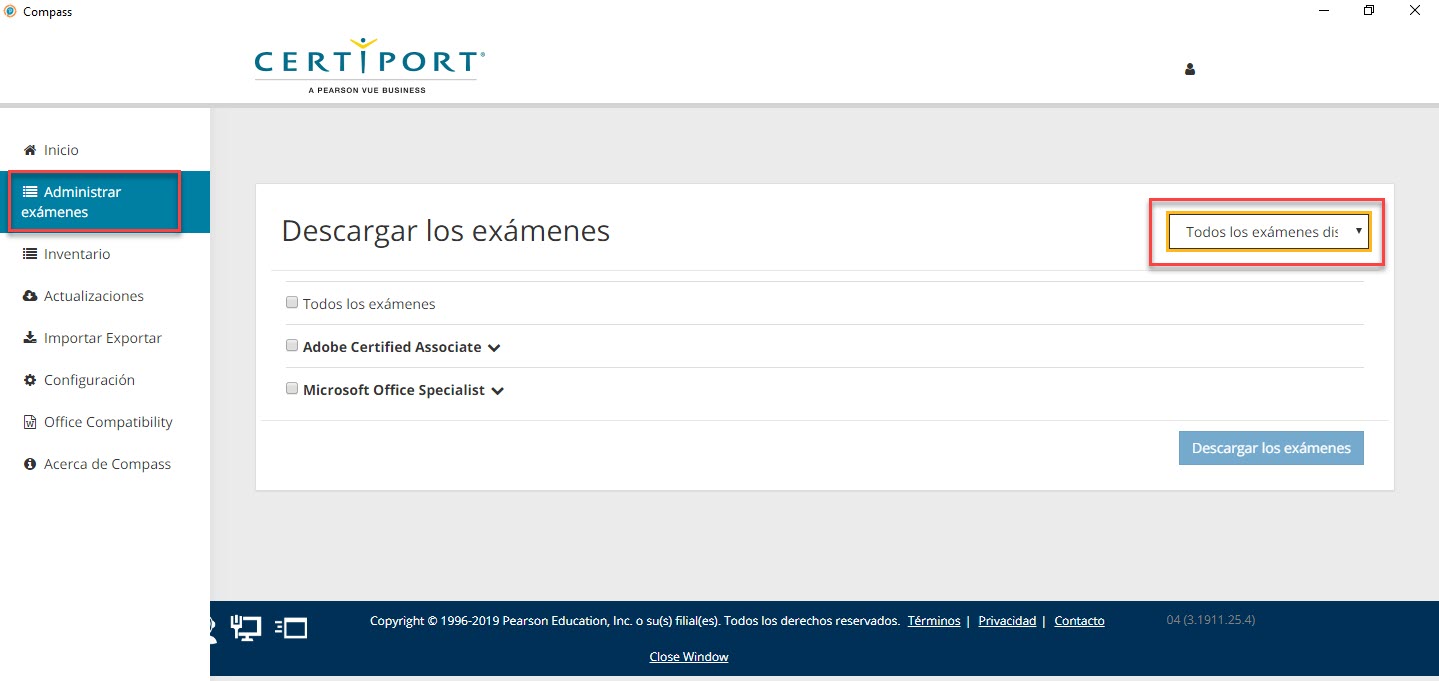Click the Compass app icon in title bar
Screen dimensions: 1439x681
point(10,12)
